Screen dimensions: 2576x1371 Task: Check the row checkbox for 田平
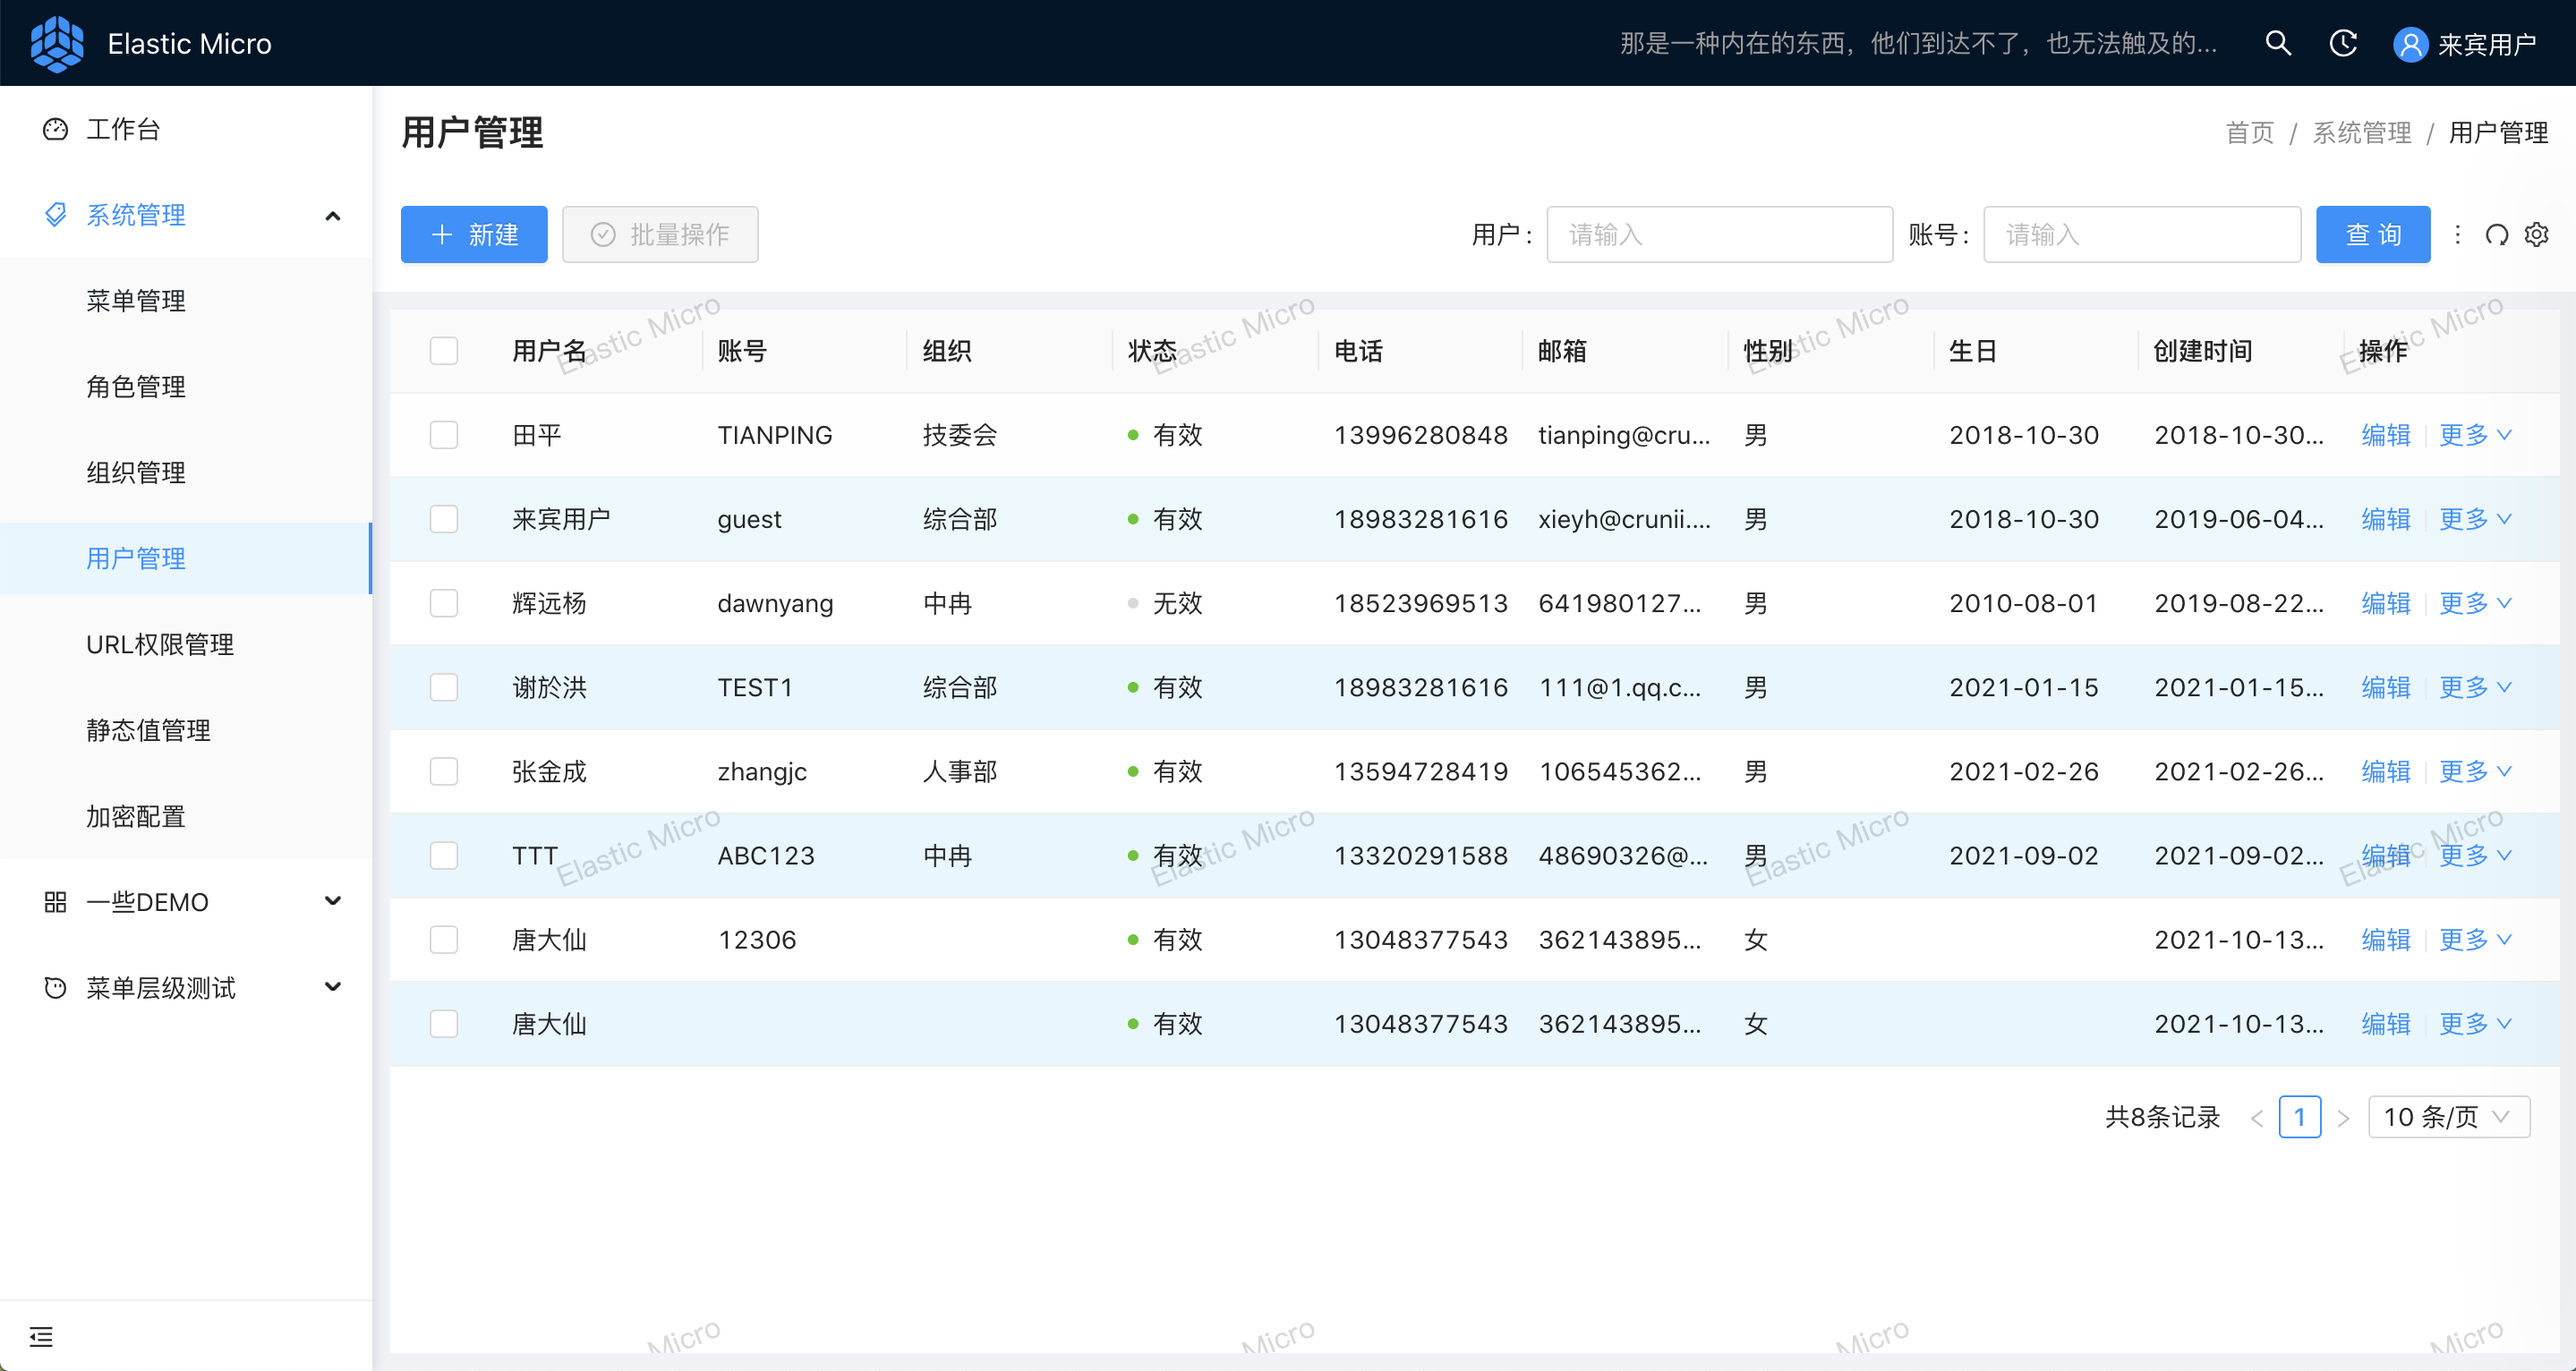(x=443, y=435)
